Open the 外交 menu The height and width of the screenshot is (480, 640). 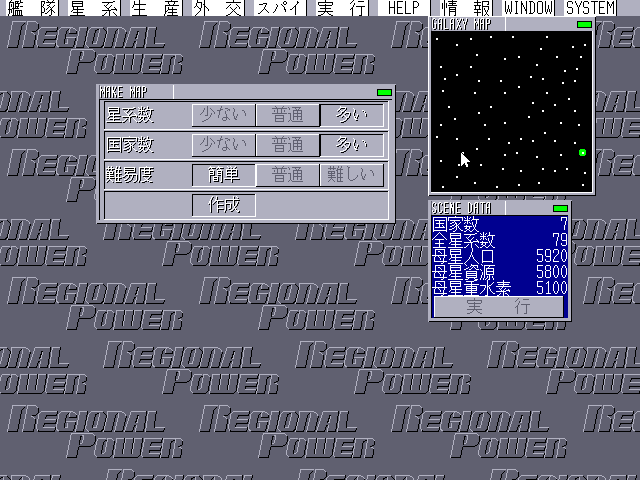(218, 8)
